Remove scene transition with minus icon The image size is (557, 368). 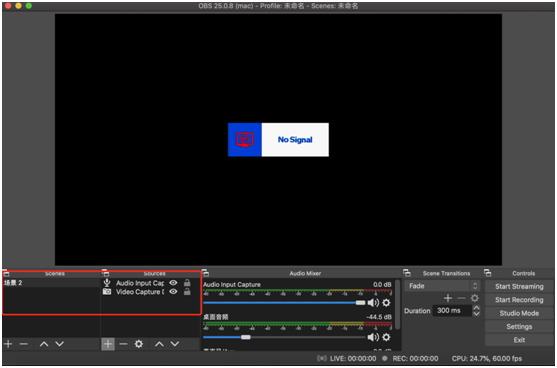pyautogui.click(x=461, y=298)
